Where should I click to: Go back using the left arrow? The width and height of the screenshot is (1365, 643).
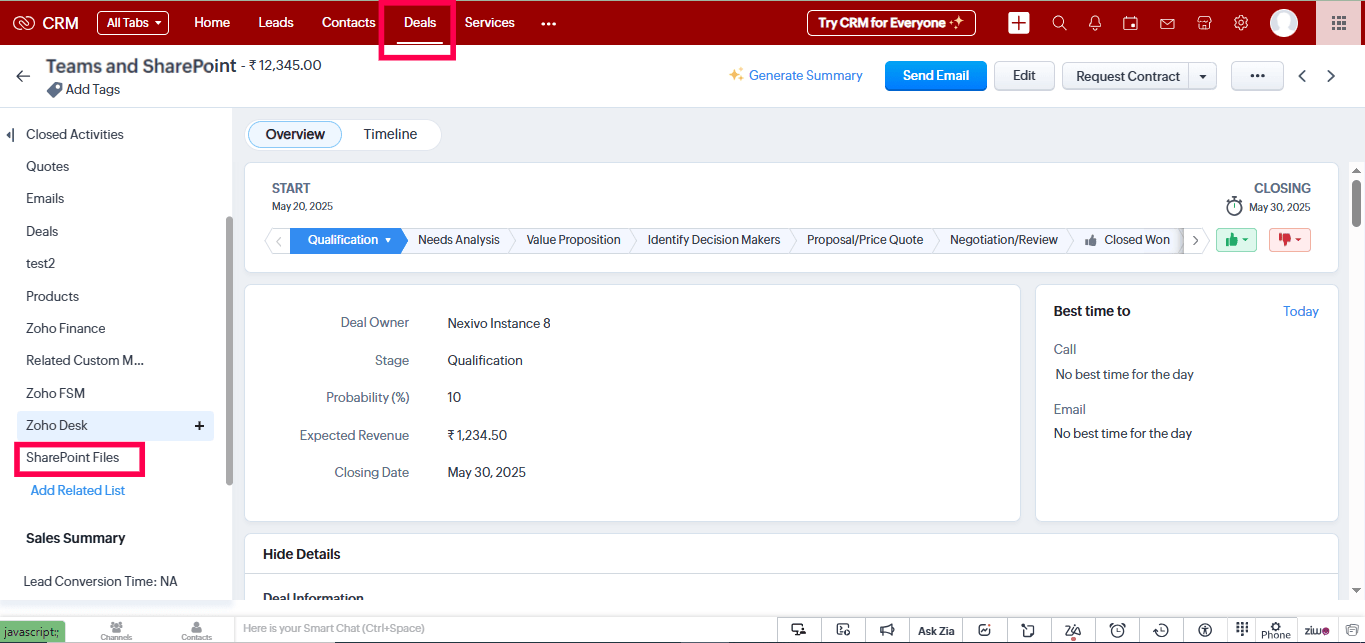click(23, 76)
